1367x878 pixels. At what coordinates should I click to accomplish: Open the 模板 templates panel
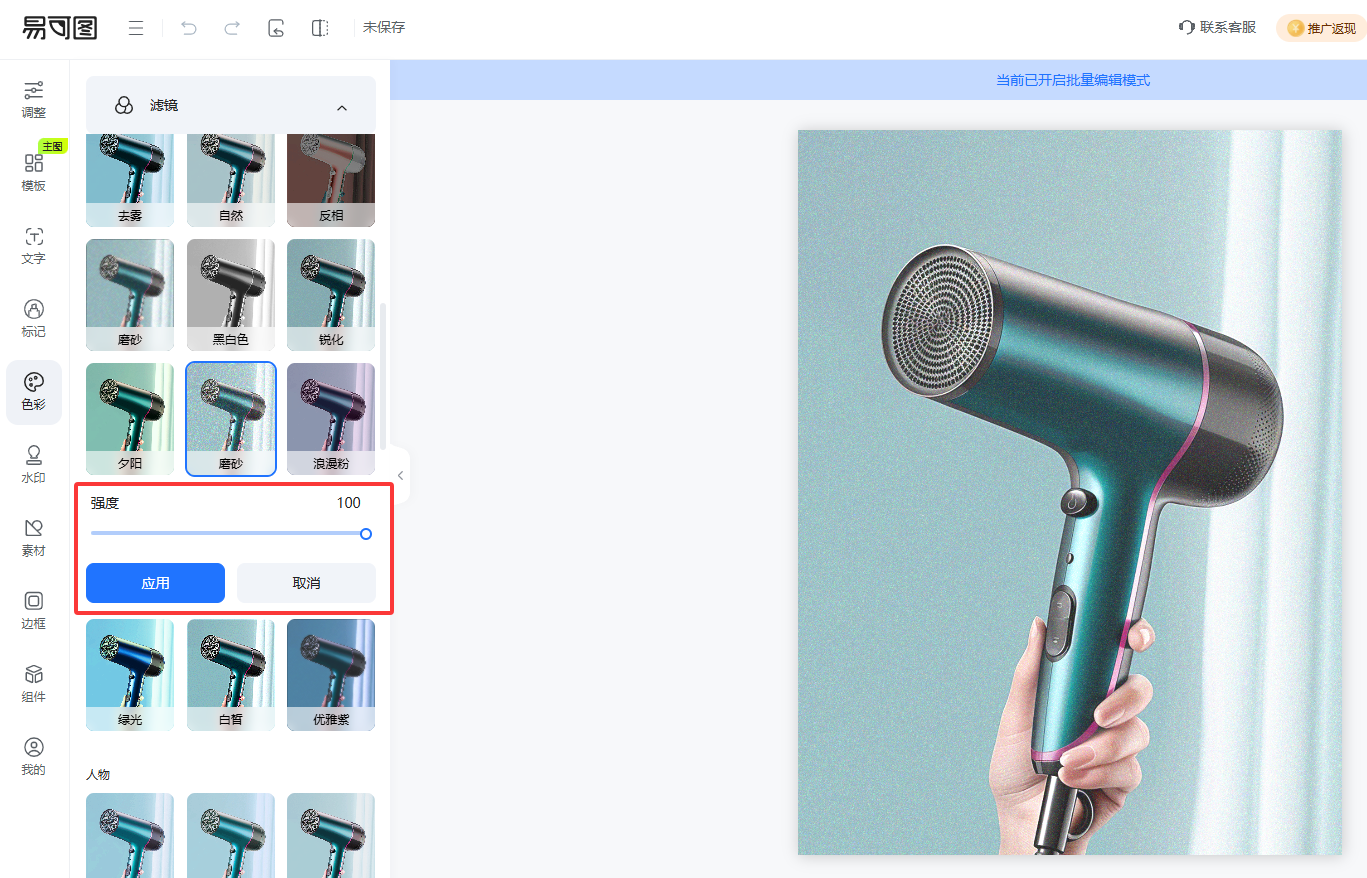(34, 173)
